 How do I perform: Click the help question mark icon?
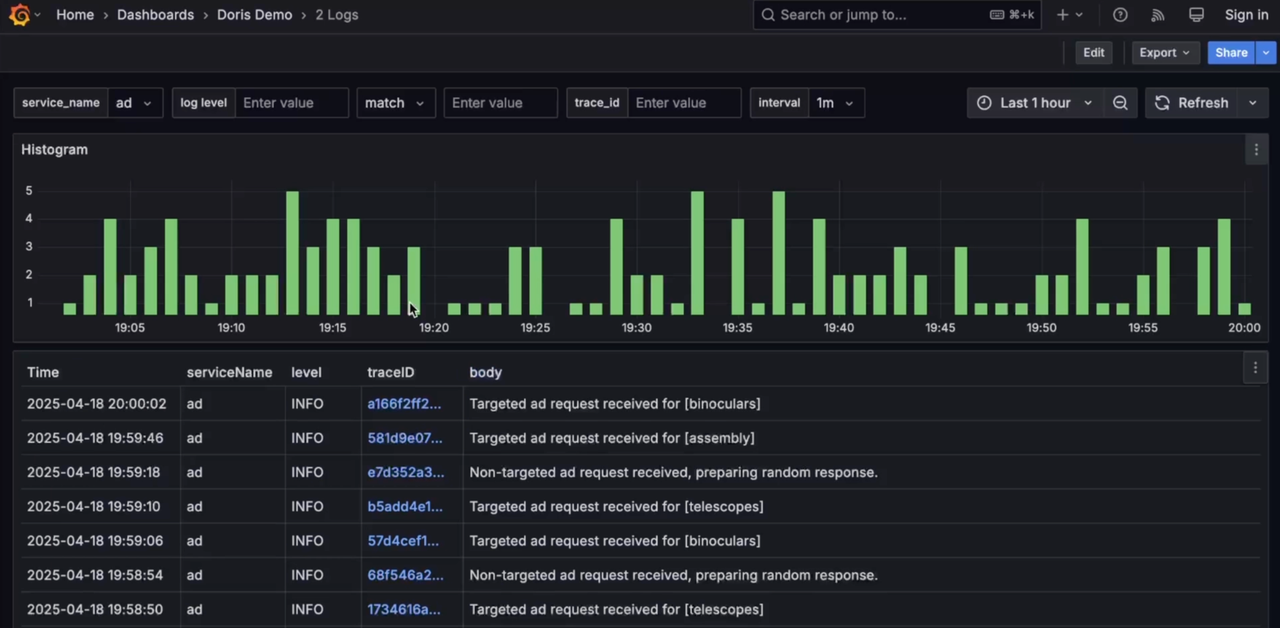[x=1120, y=14]
